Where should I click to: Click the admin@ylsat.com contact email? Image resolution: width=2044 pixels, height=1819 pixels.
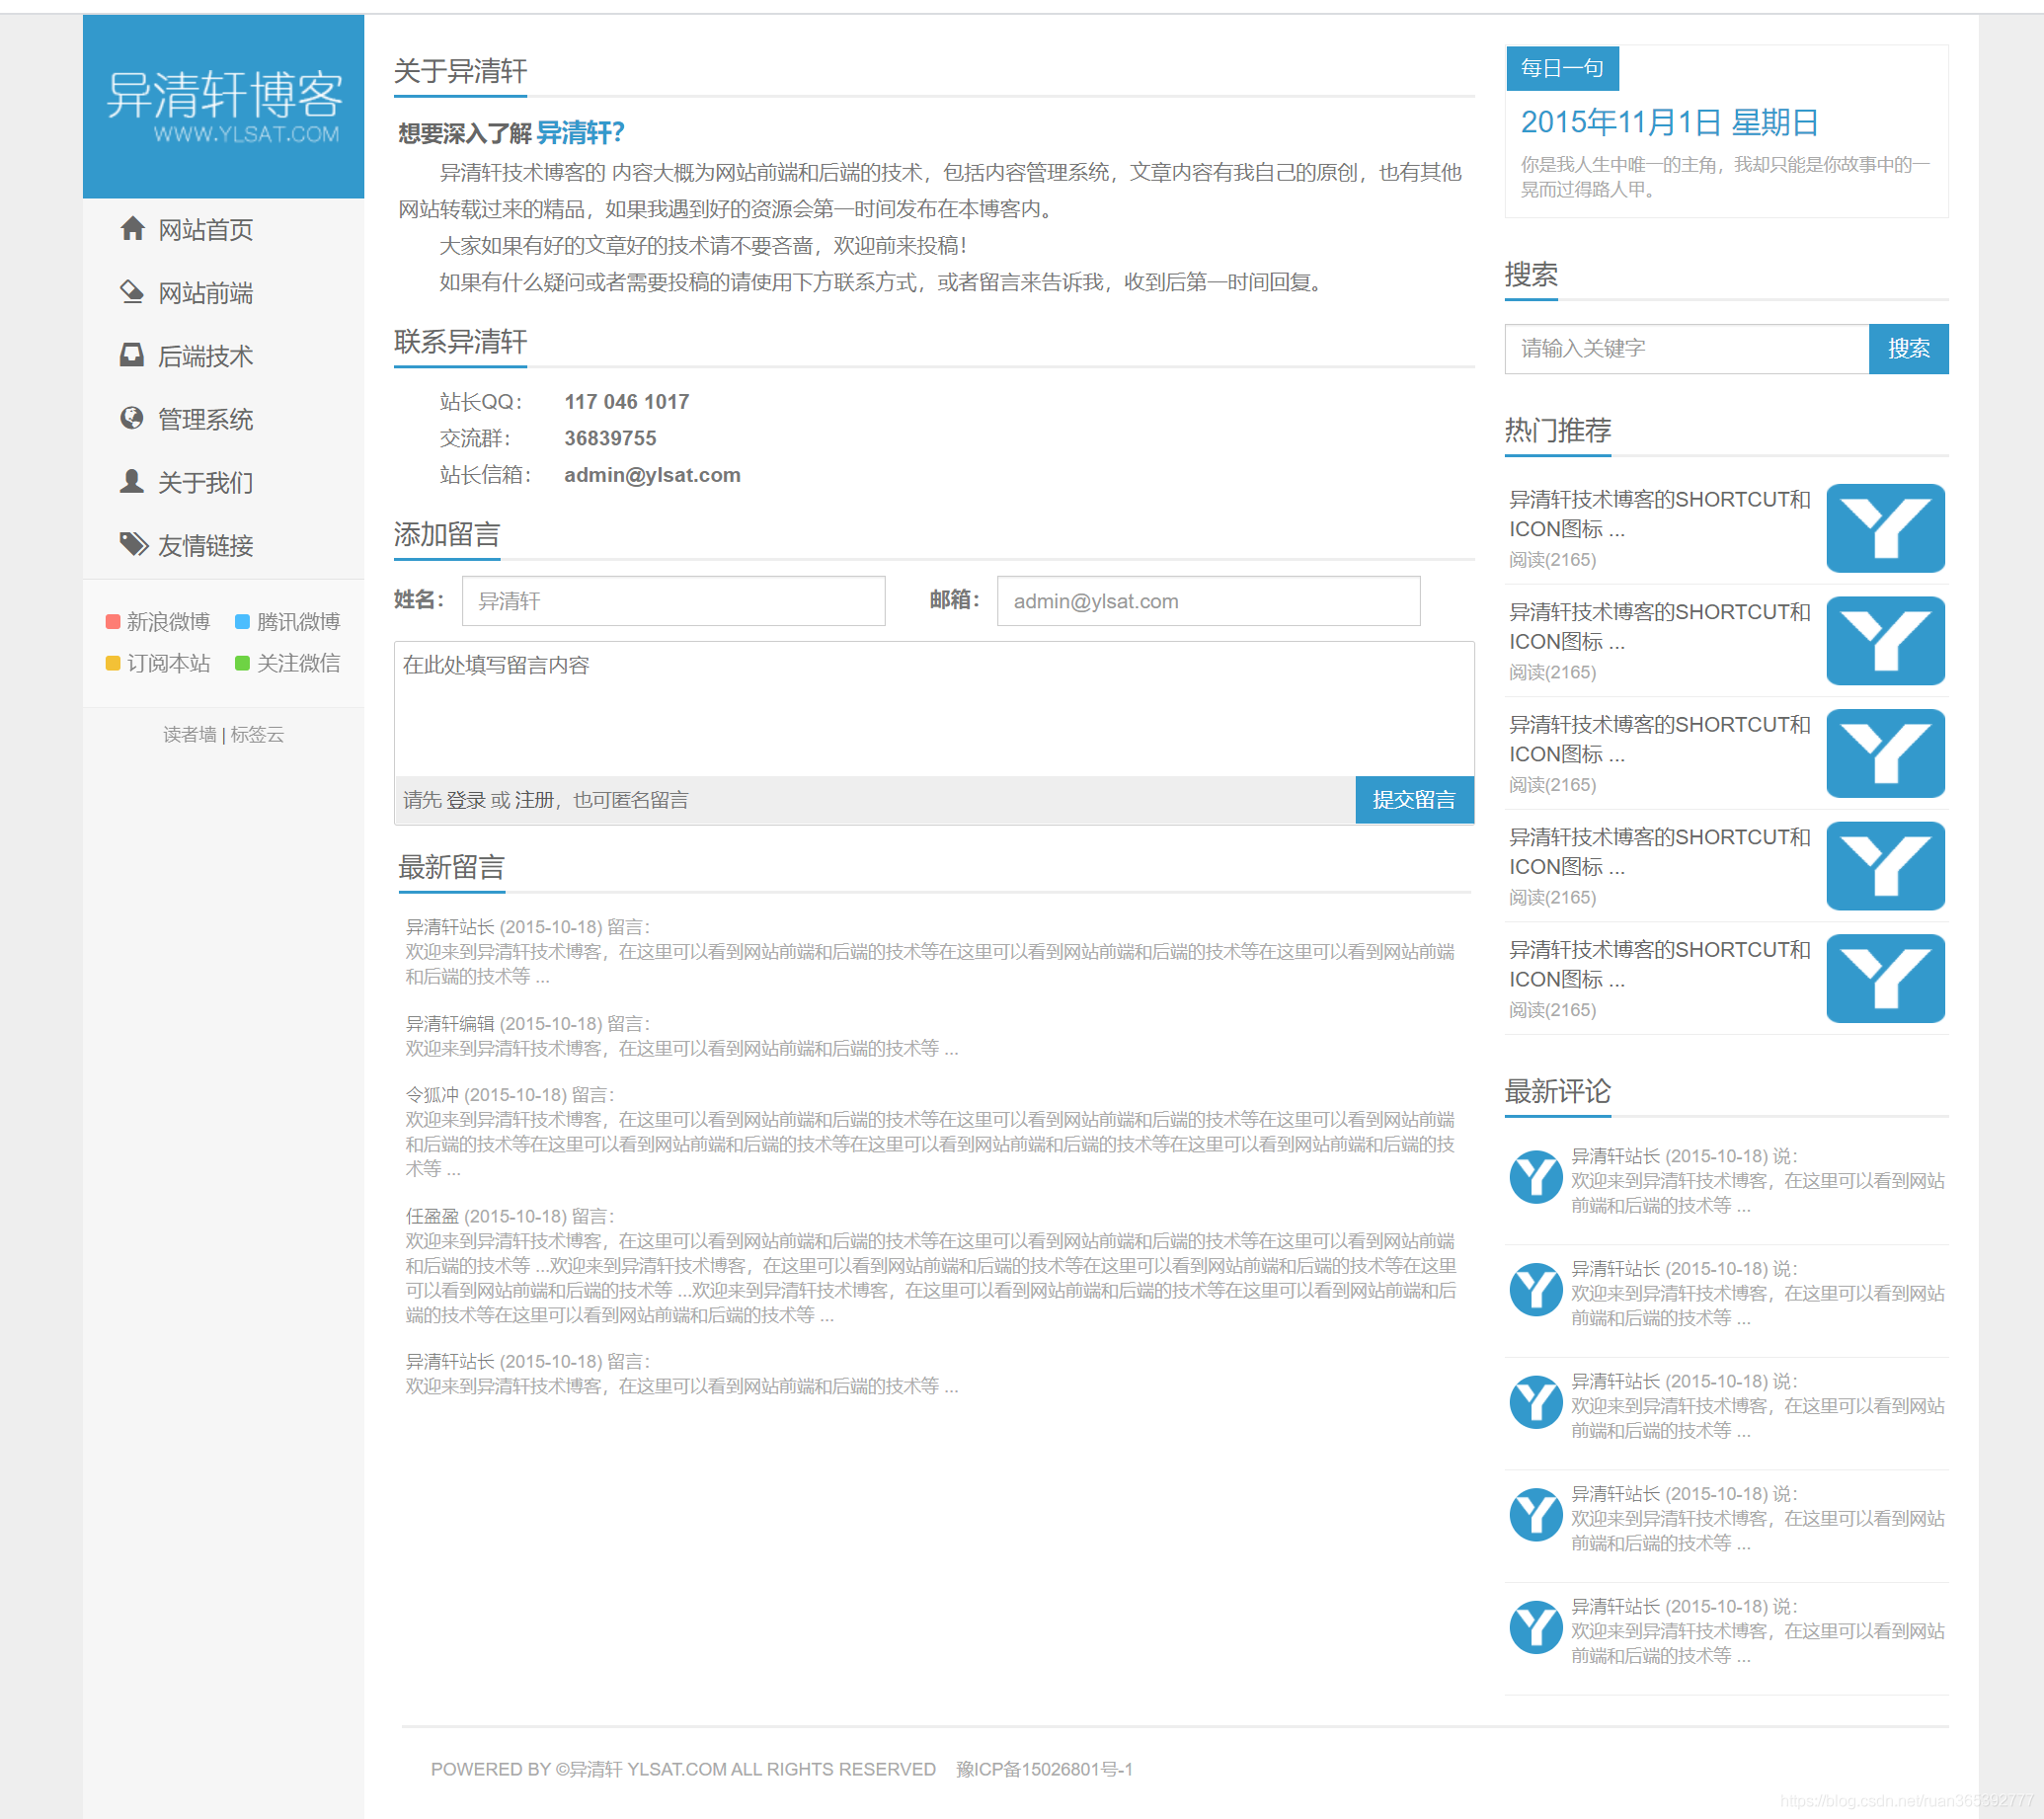click(x=652, y=475)
